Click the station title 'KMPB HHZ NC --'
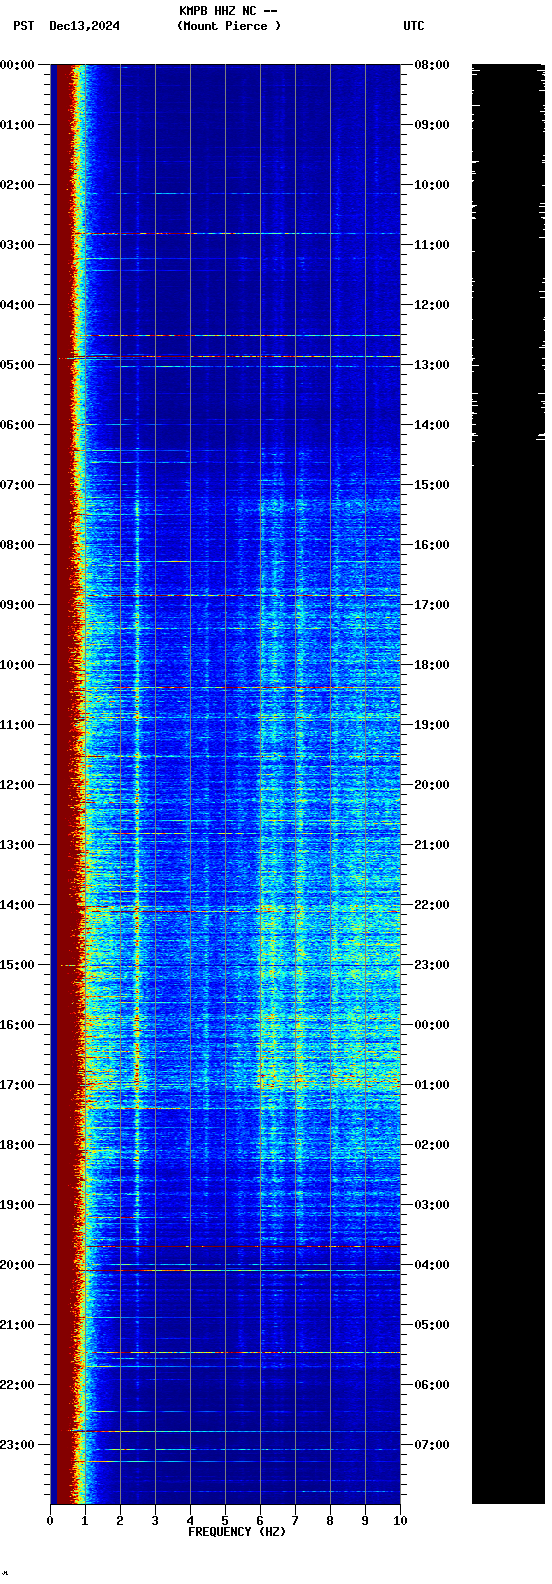552x1584 pixels. (x=228, y=11)
